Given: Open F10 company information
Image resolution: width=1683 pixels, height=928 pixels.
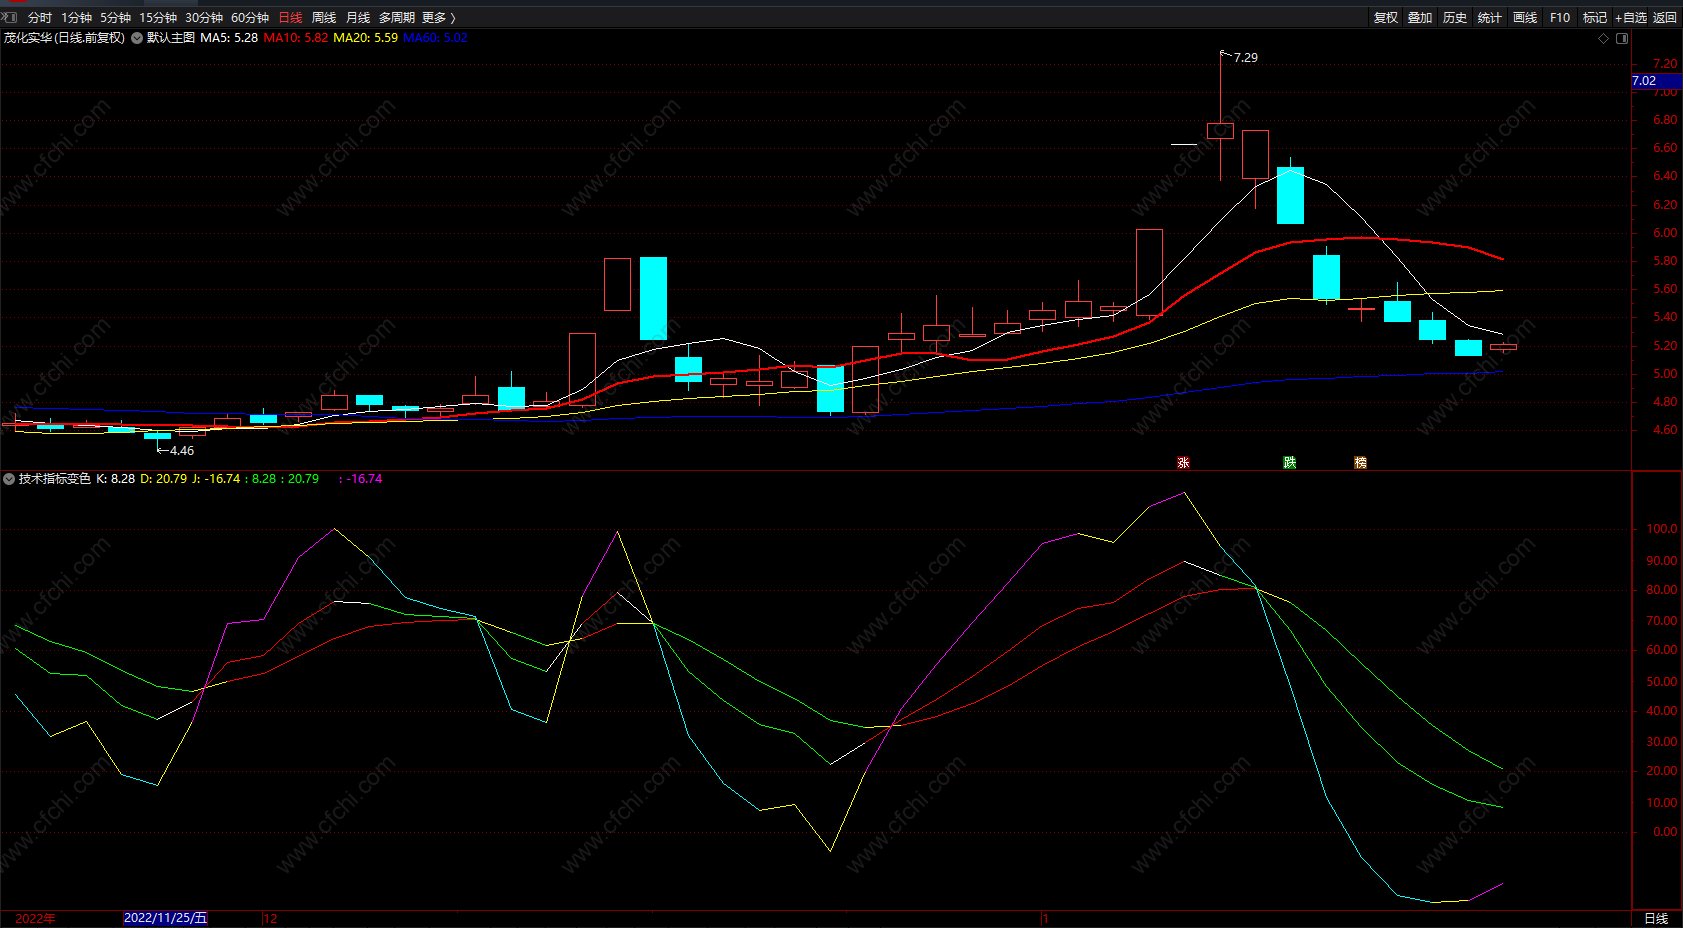Looking at the screenshot, I should point(1560,17).
